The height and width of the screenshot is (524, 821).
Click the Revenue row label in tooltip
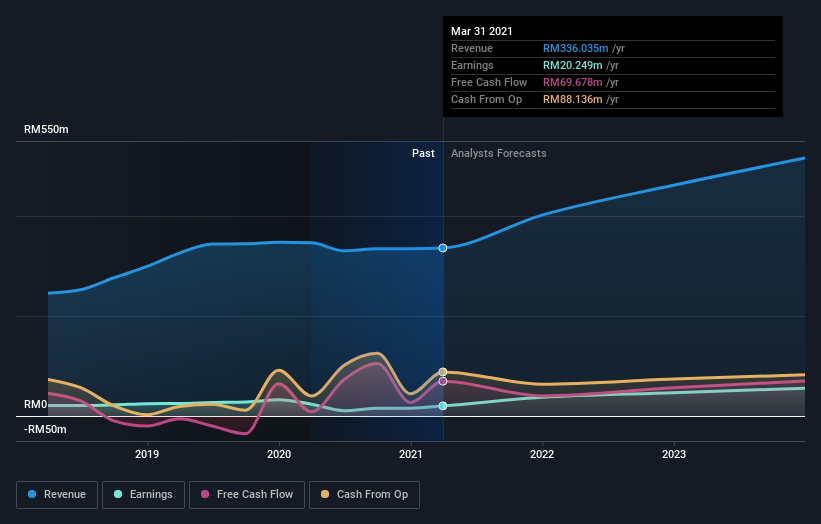click(472, 48)
